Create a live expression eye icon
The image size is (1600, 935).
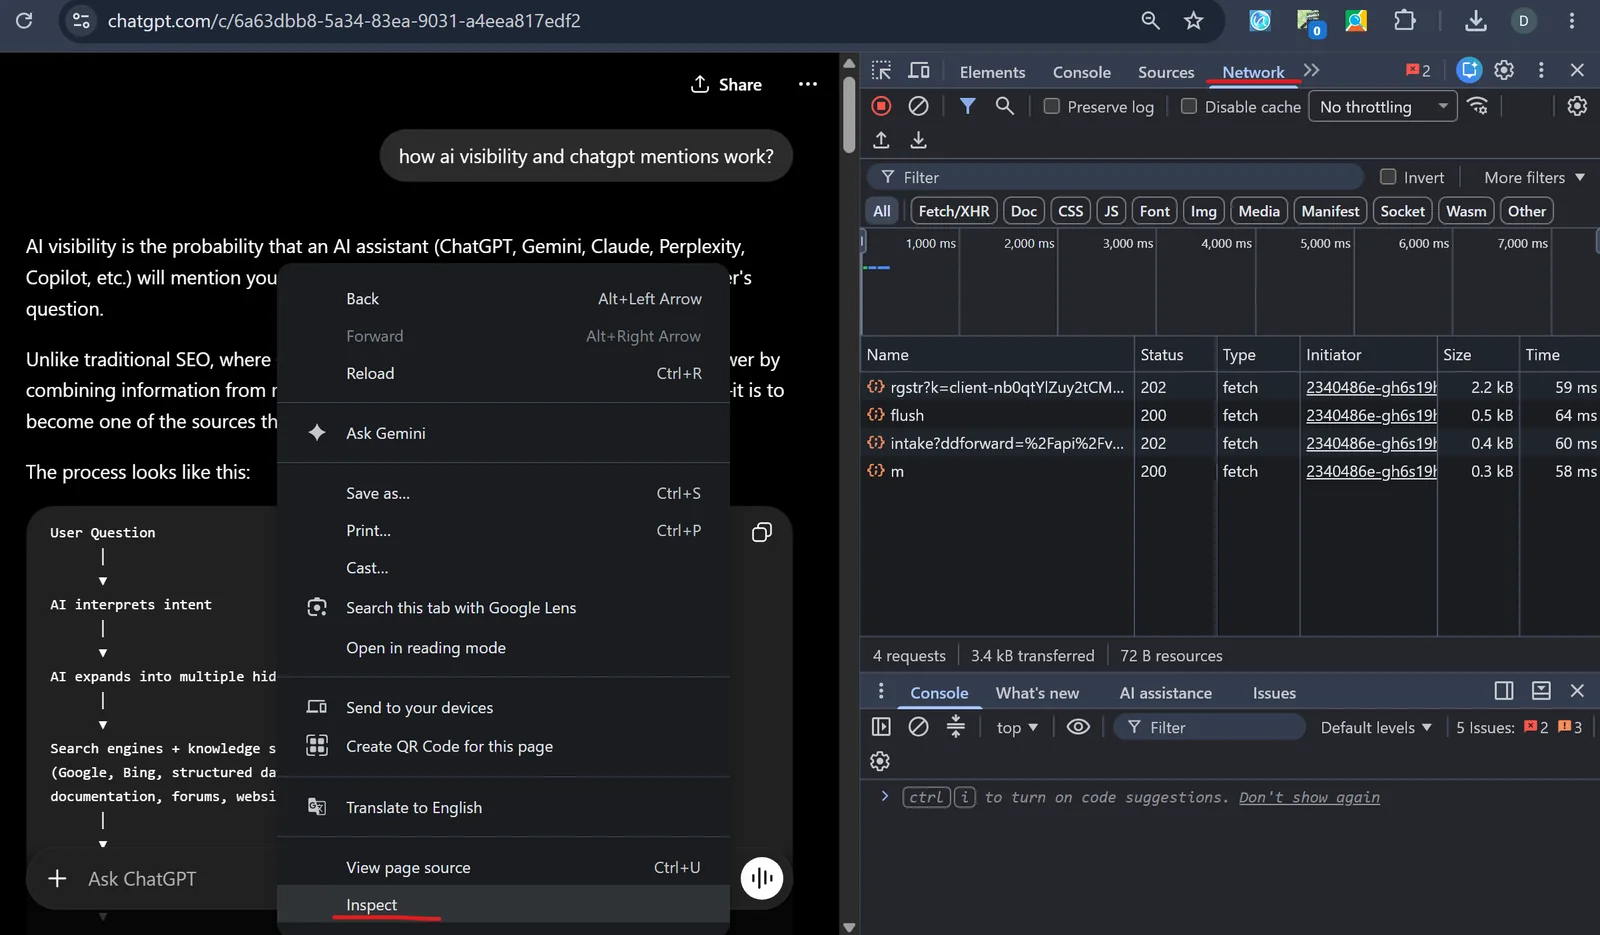1078,727
